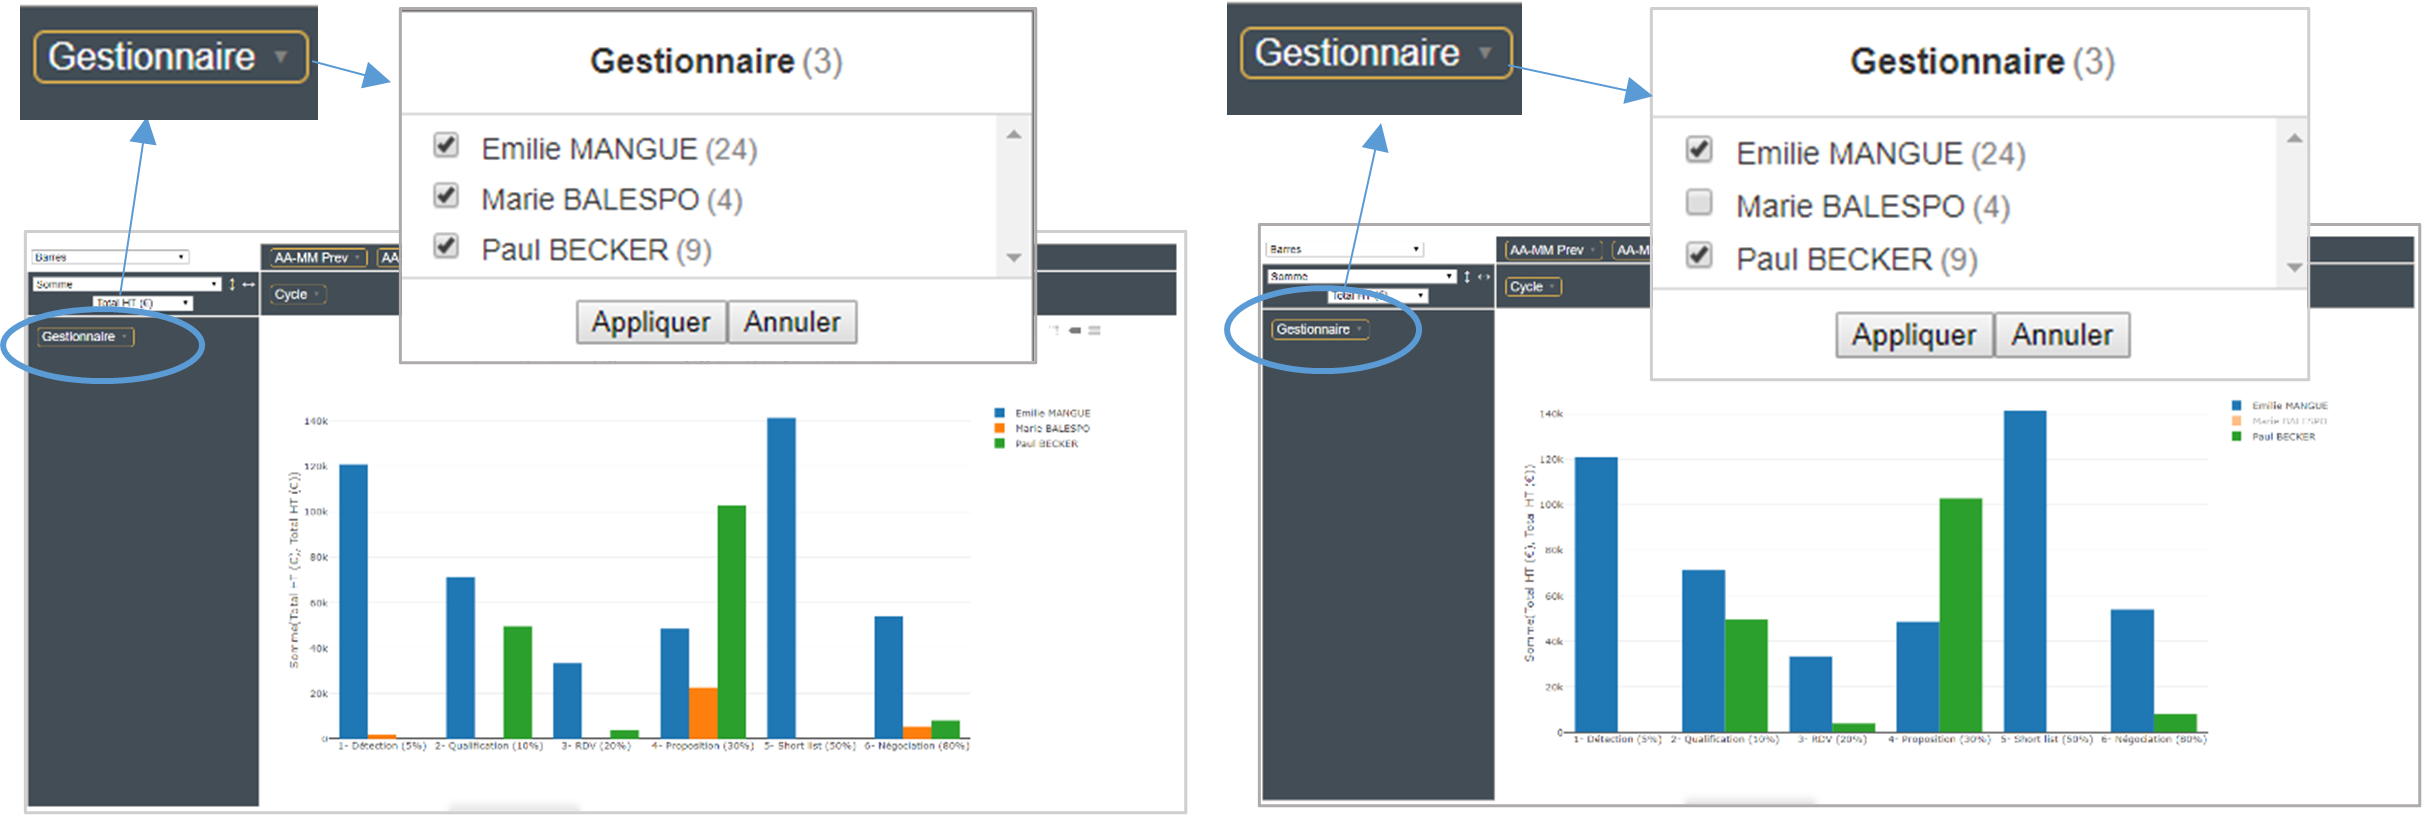Click the scroll-up arrow in the all-checked Gestionnaire list
The height and width of the screenshot is (815, 2422).
coord(1014,135)
